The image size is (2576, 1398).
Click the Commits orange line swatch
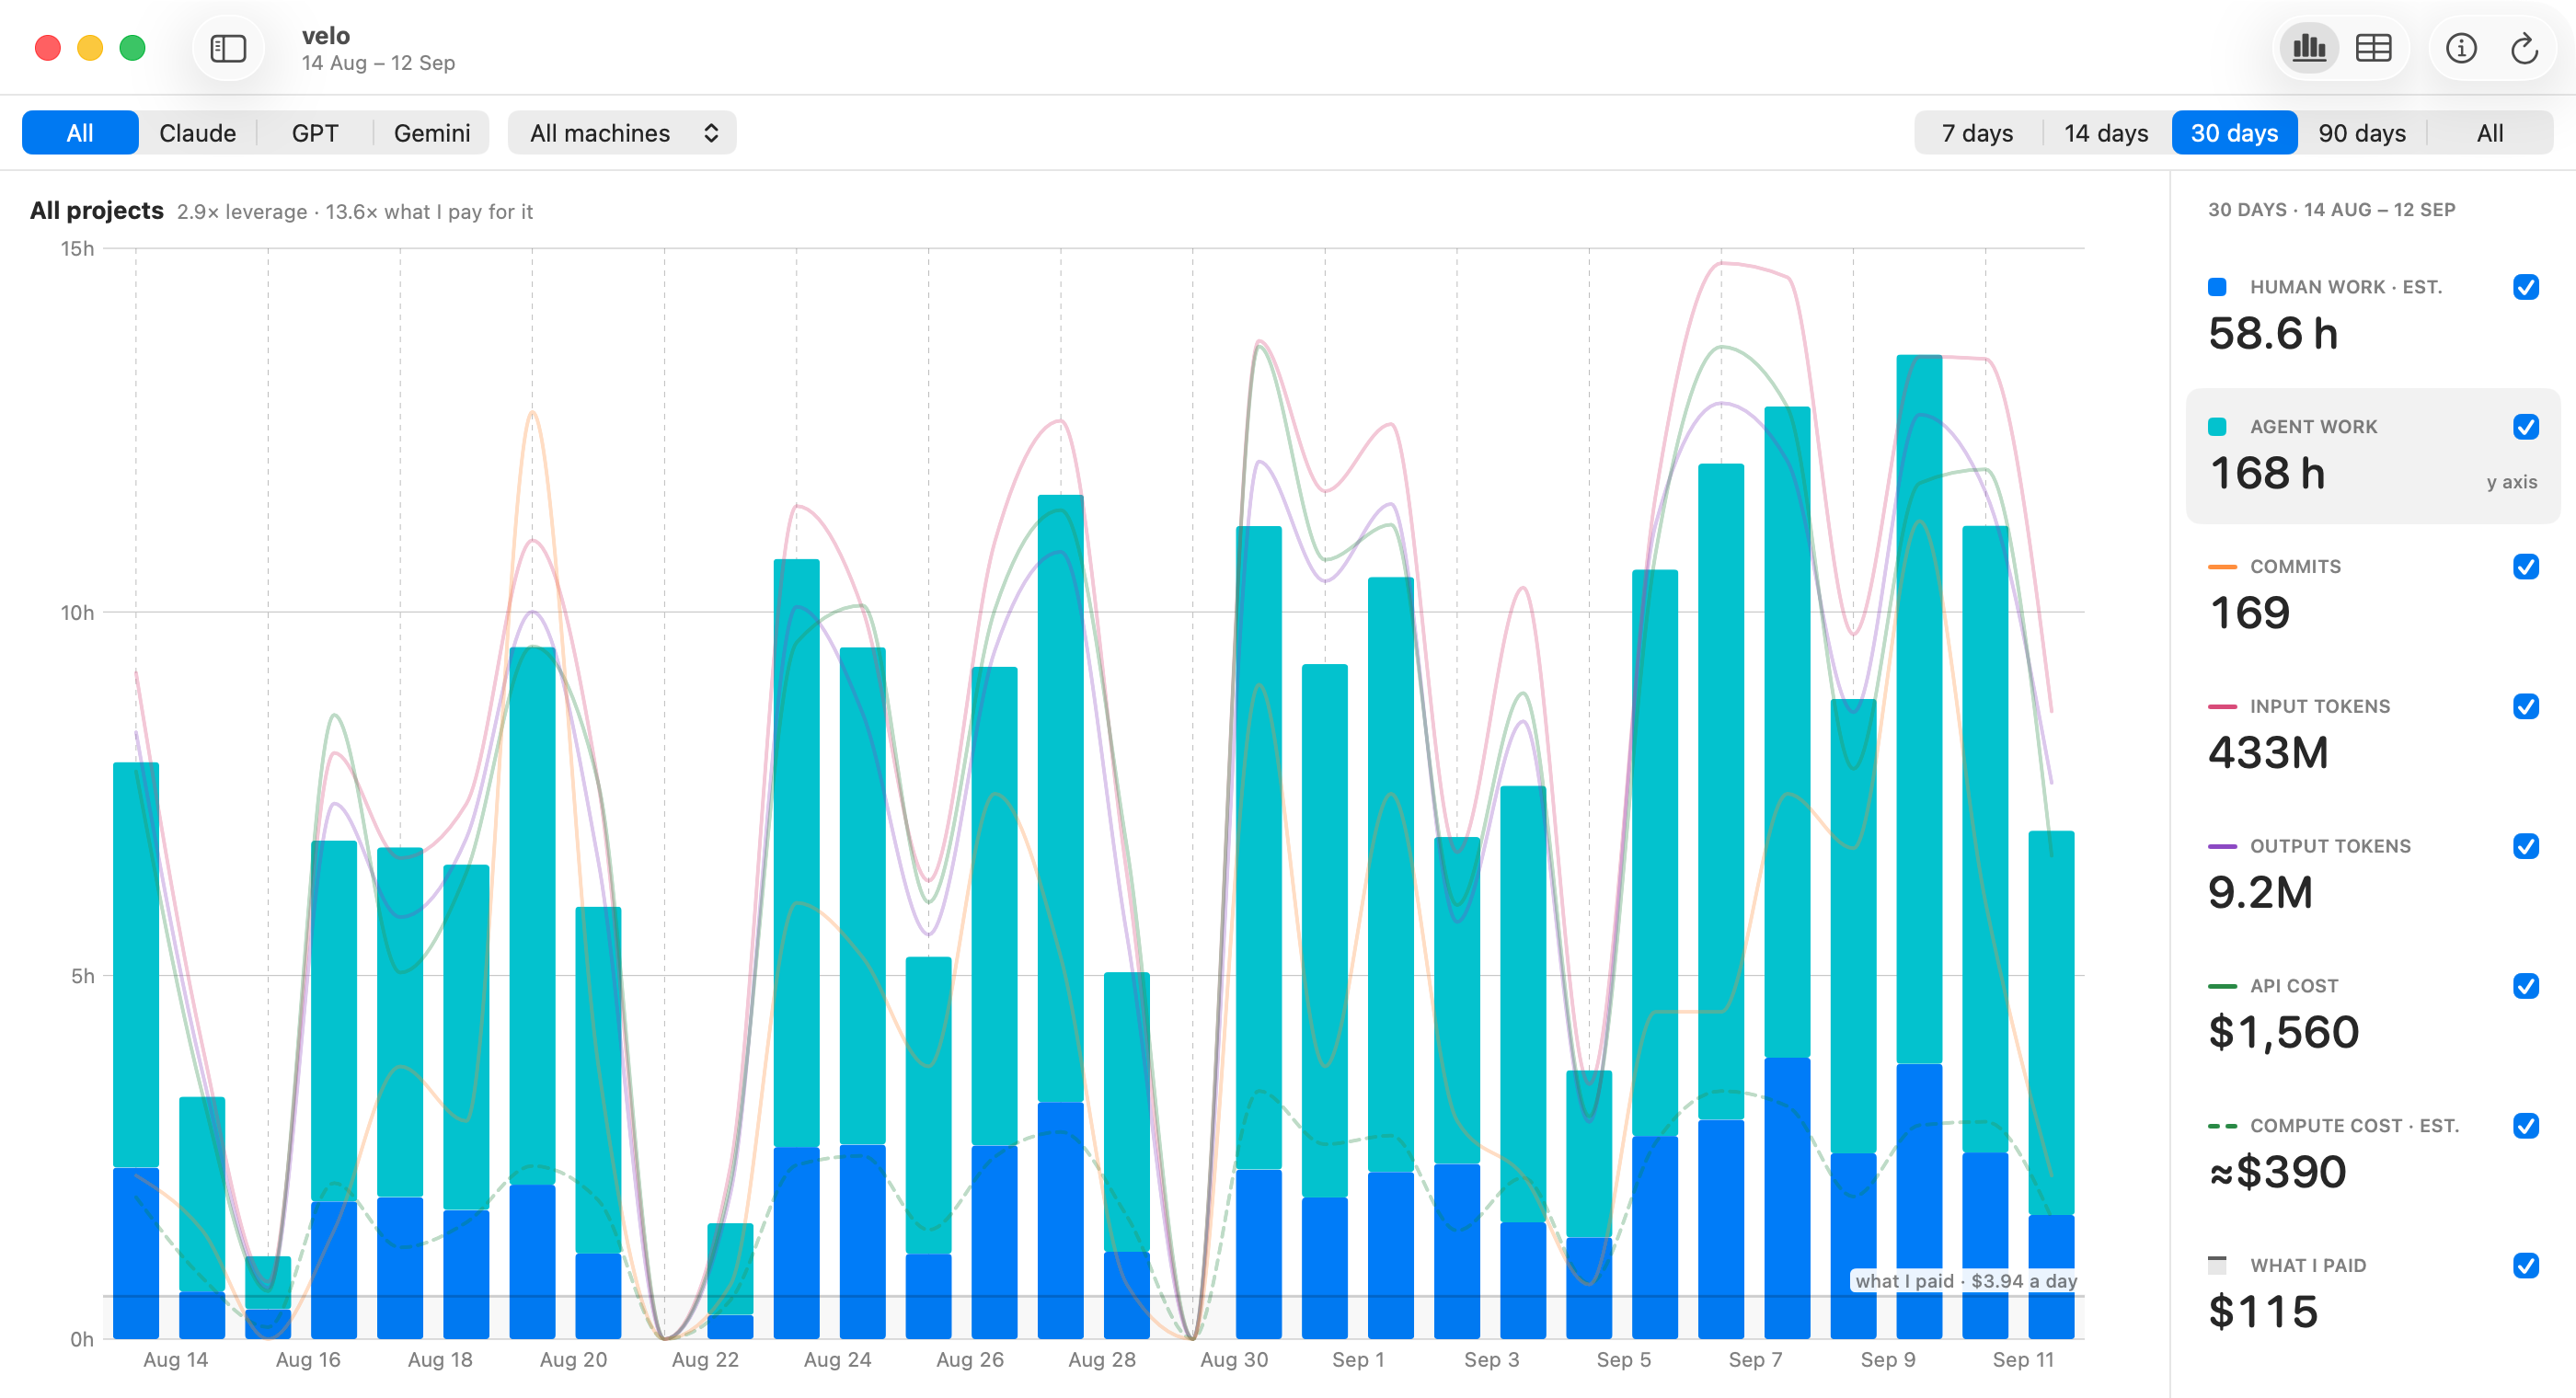(2222, 567)
